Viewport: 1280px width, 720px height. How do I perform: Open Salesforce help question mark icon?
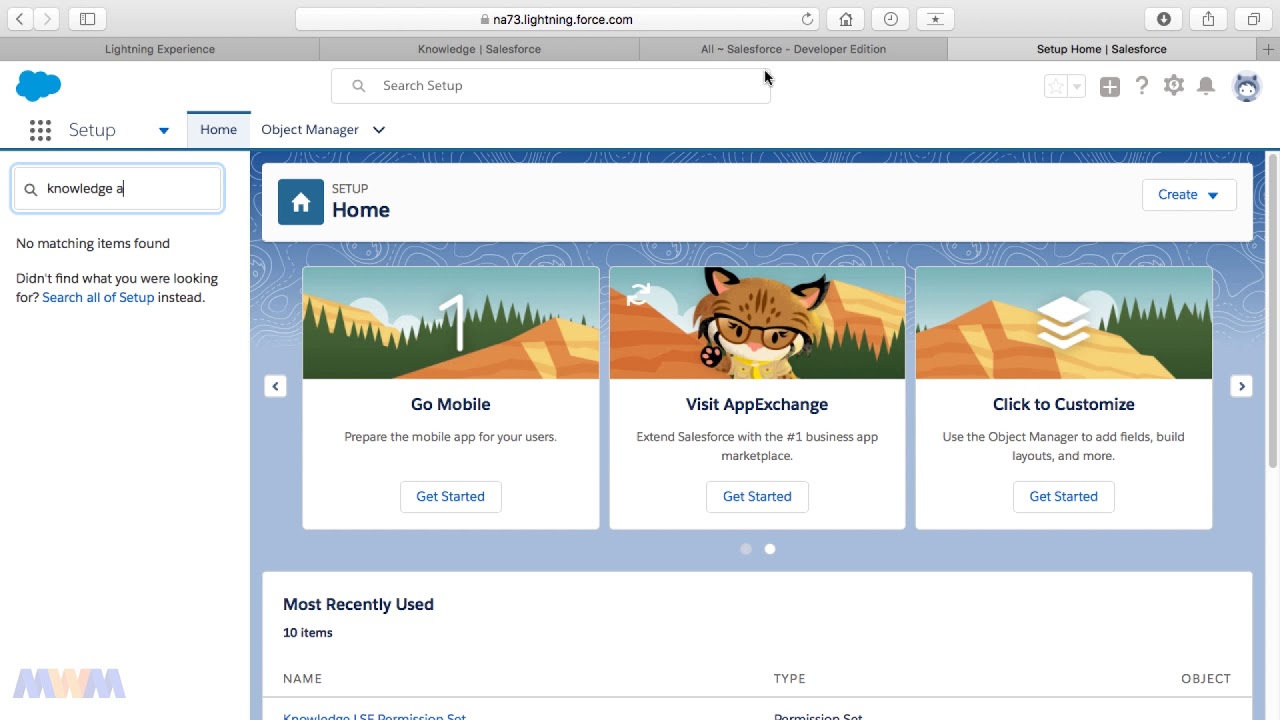[x=1142, y=86]
